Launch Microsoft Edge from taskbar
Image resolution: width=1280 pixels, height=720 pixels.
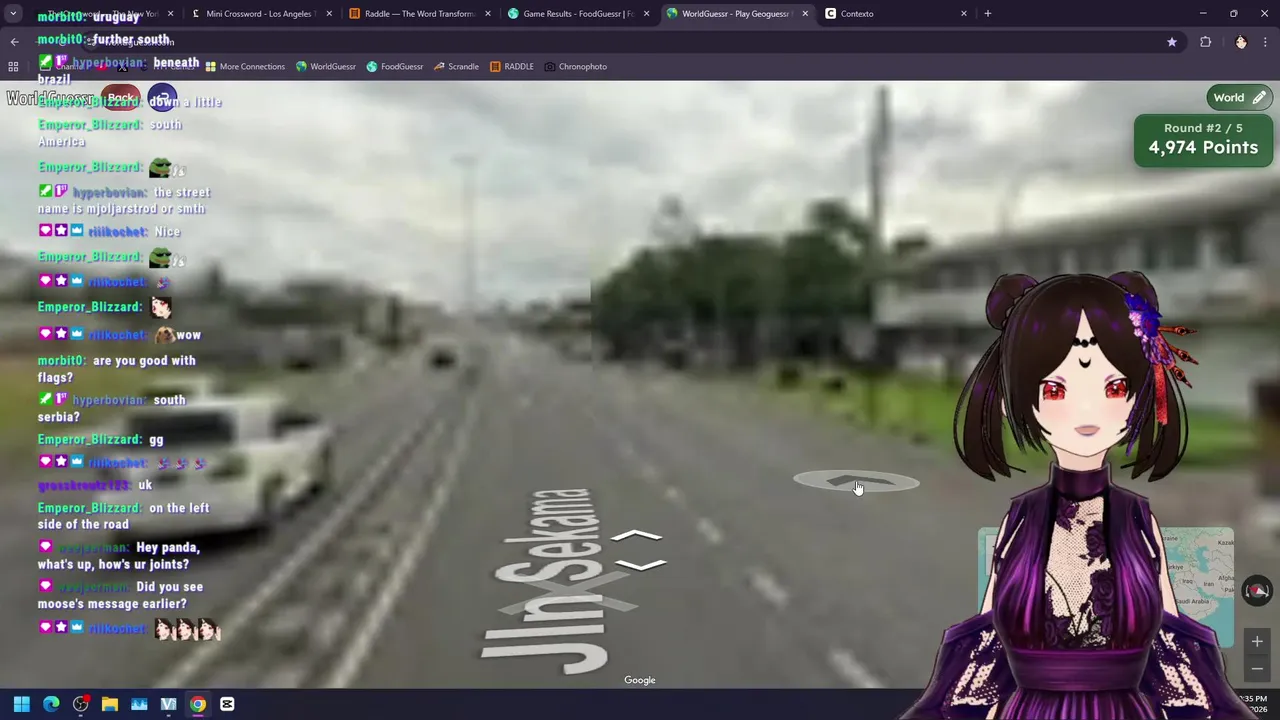pyautogui.click(x=51, y=704)
